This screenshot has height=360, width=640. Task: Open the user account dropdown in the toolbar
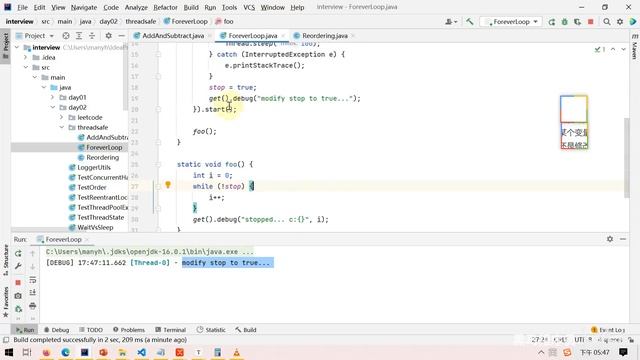(451, 22)
